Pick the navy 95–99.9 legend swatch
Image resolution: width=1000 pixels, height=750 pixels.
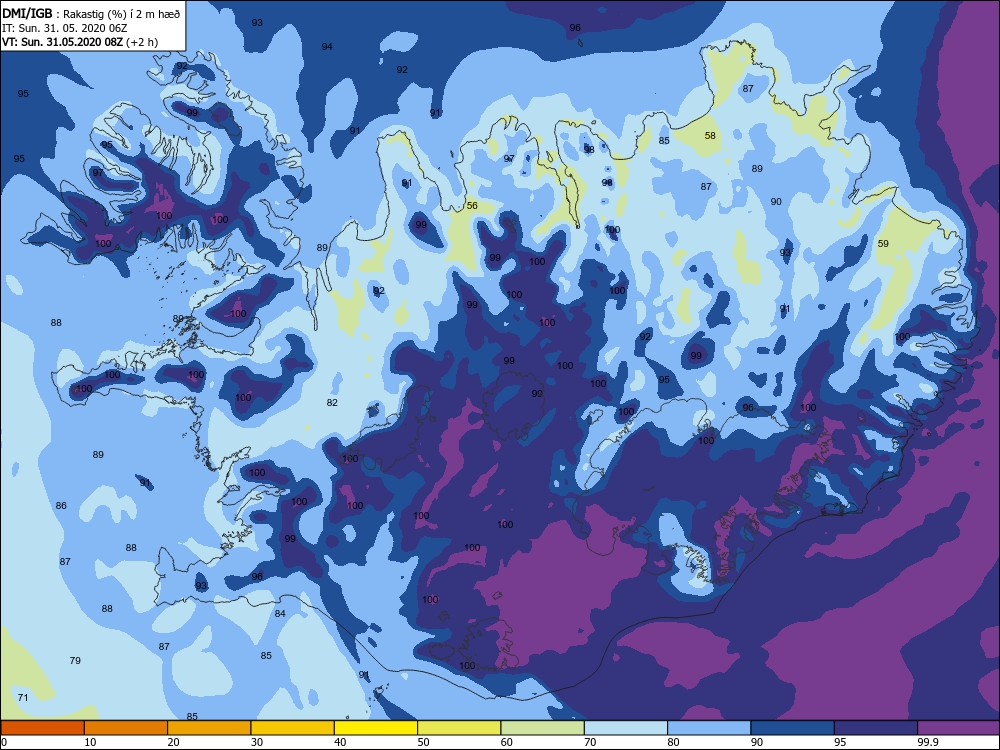coord(876,728)
